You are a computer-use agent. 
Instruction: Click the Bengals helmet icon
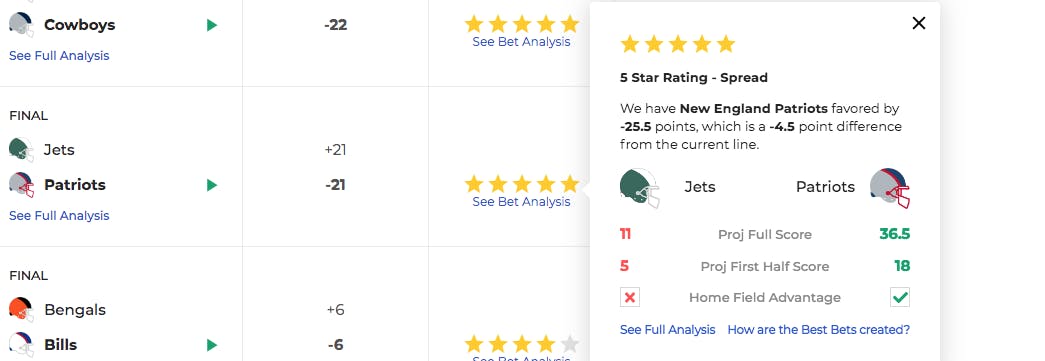(x=21, y=309)
